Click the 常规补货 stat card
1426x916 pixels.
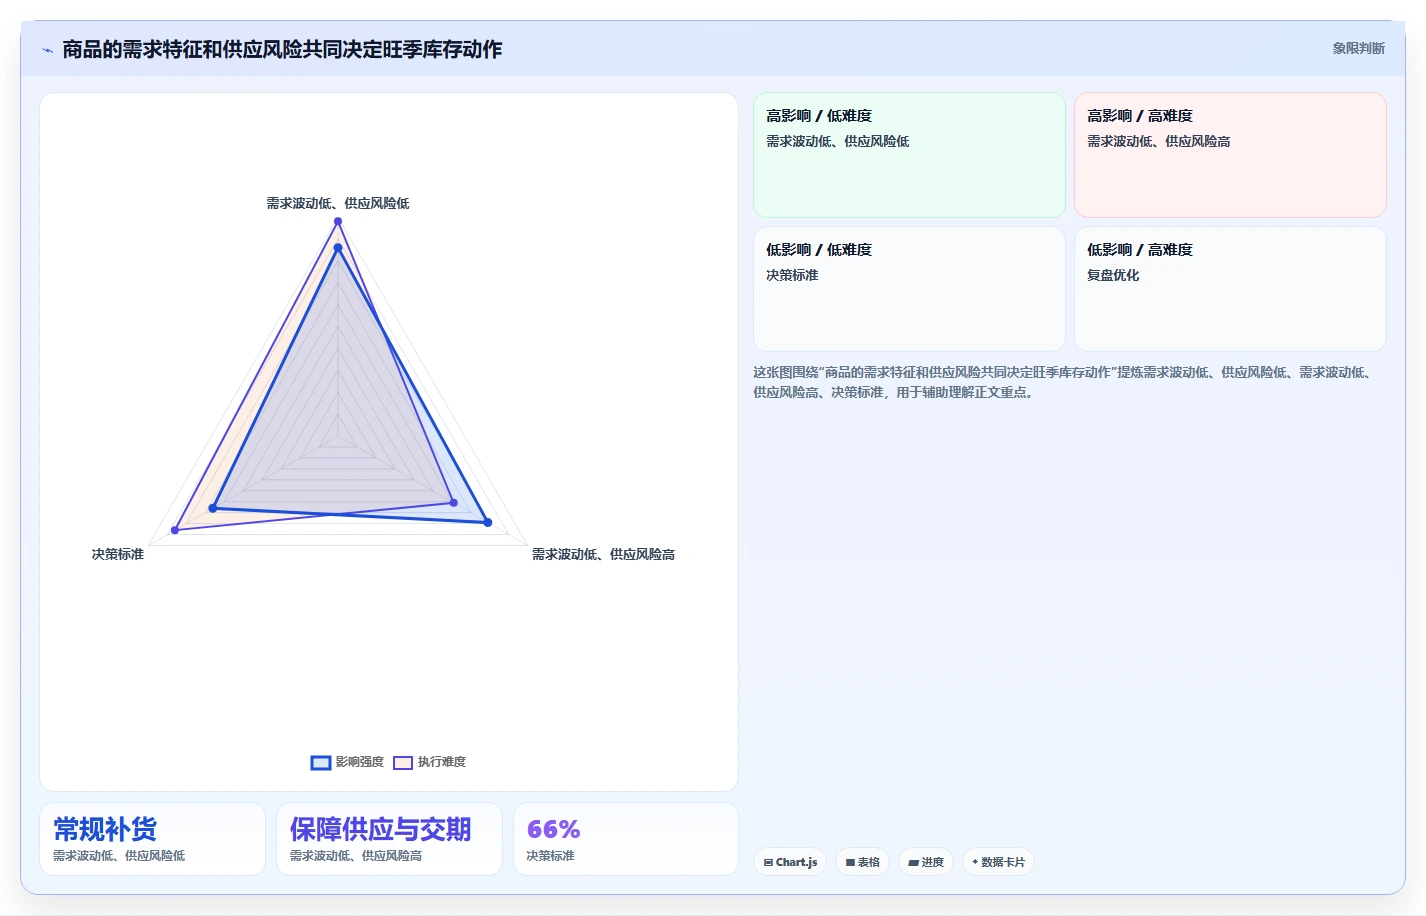pos(152,839)
